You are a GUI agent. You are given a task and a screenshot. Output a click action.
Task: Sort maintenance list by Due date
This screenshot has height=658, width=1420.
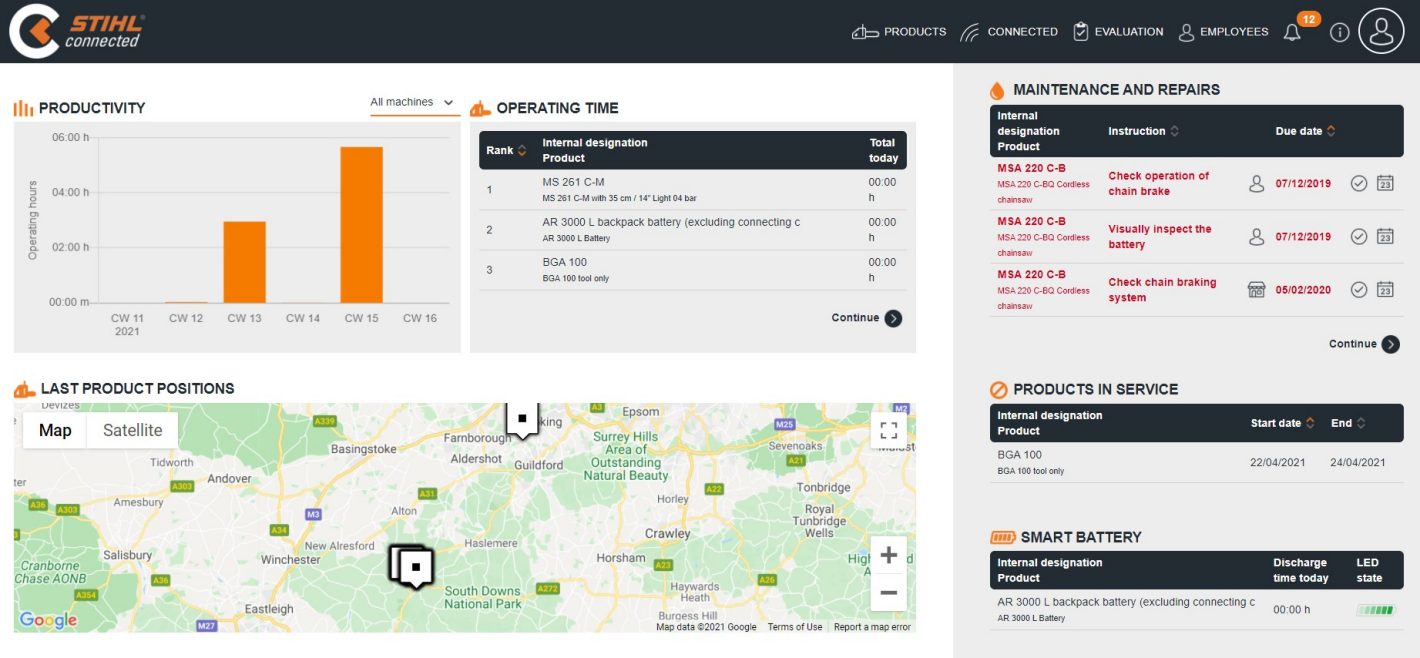click(x=1305, y=131)
